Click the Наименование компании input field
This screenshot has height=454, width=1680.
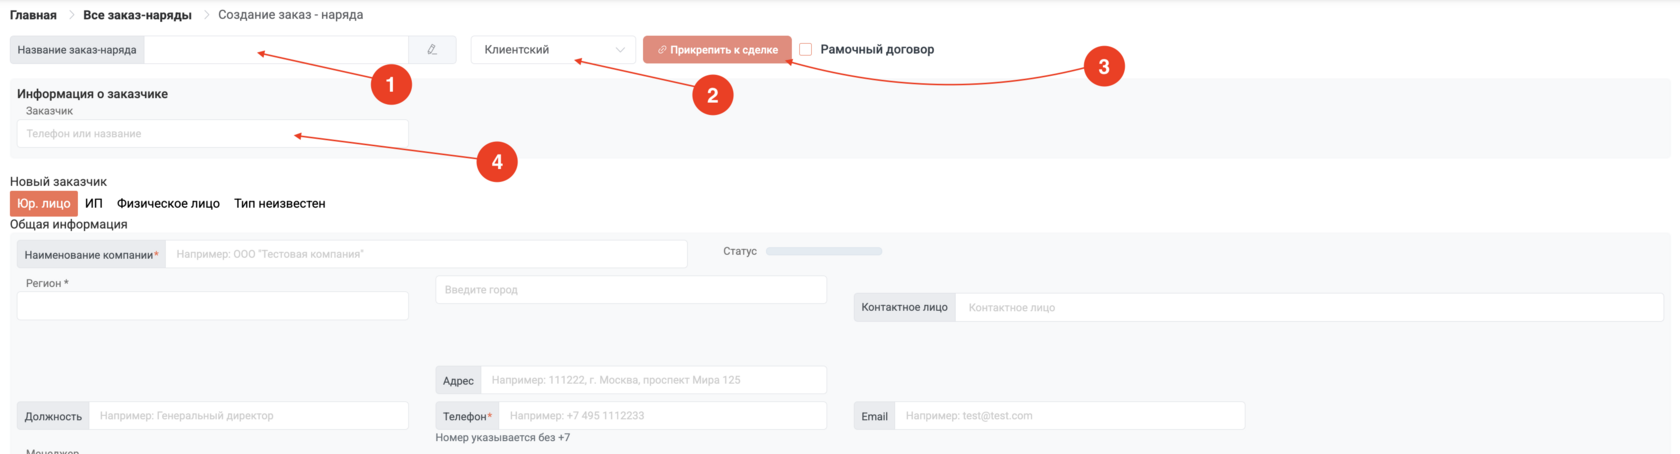tap(426, 254)
